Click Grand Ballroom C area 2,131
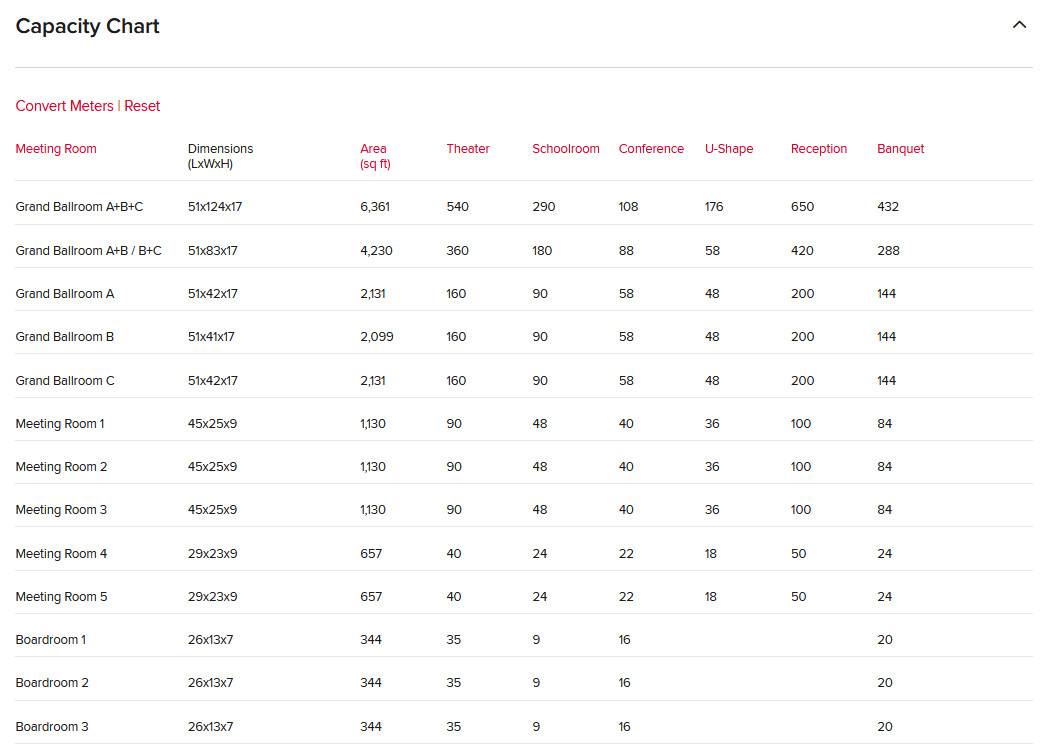Viewport: 1044px width, 755px height. click(373, 380)
